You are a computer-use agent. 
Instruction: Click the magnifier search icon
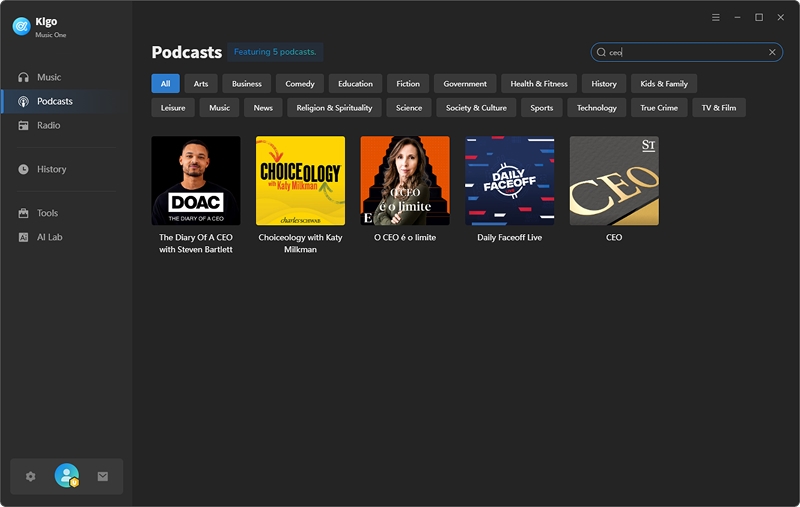tap(601, 52)
